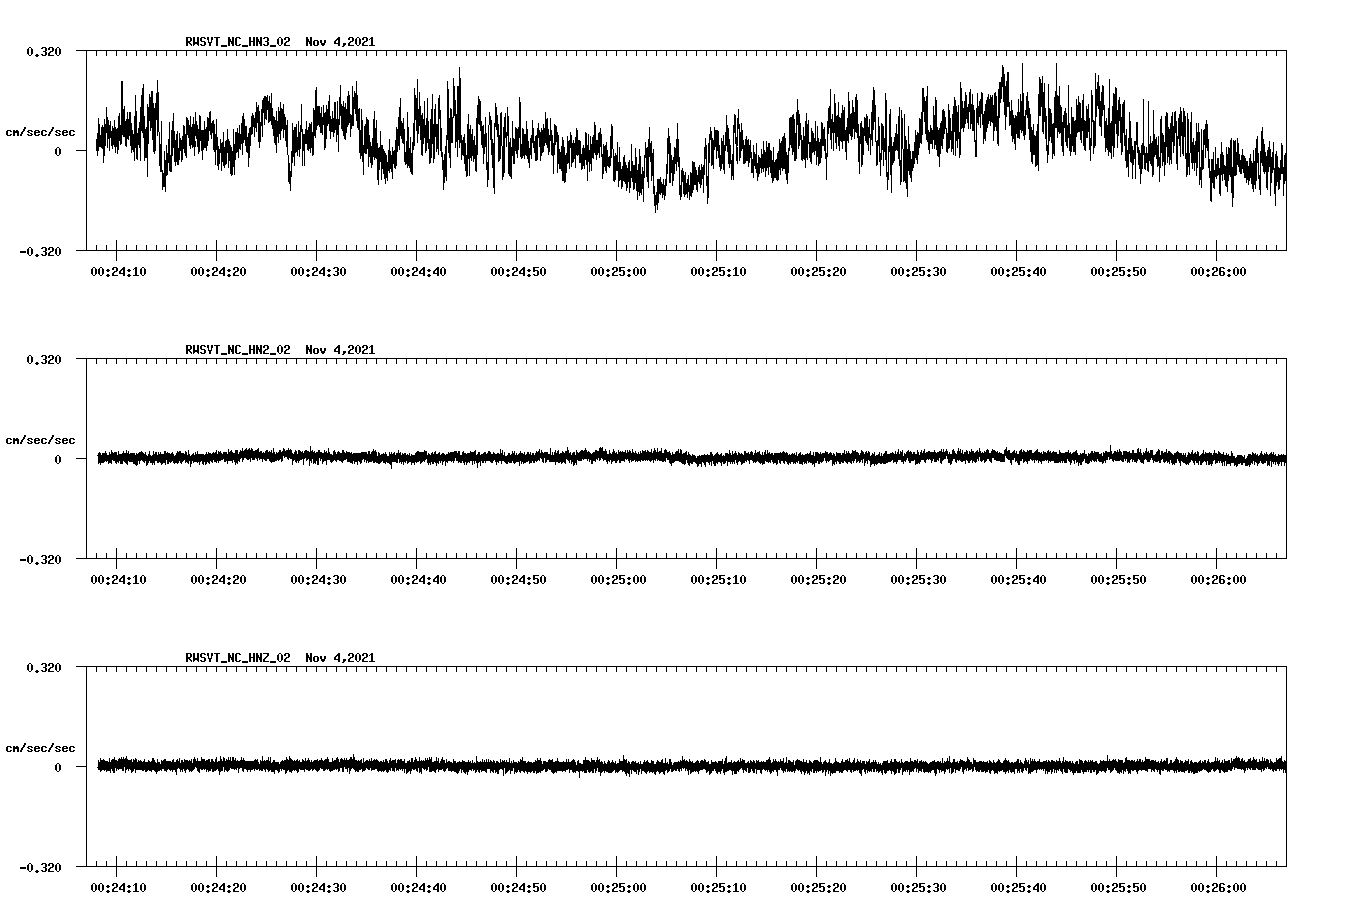Click the RWSVT_NC_HN2_02 plot title

(x=280, y=350)
